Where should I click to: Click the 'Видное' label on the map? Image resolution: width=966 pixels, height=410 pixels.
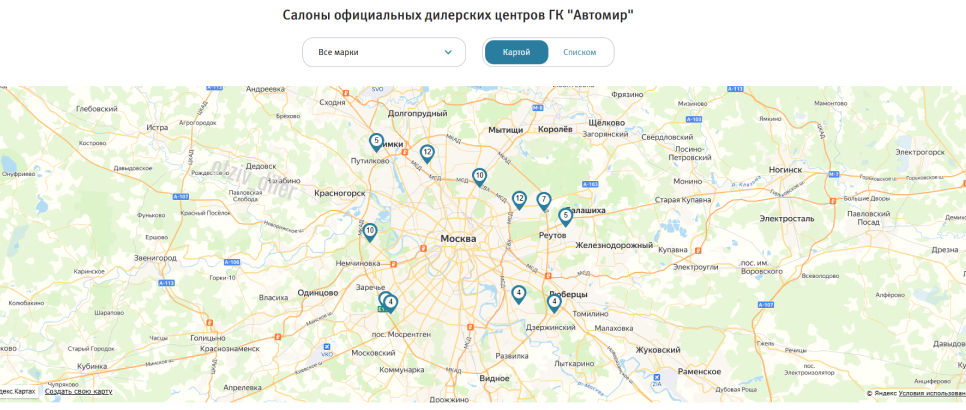click(494, 378)
